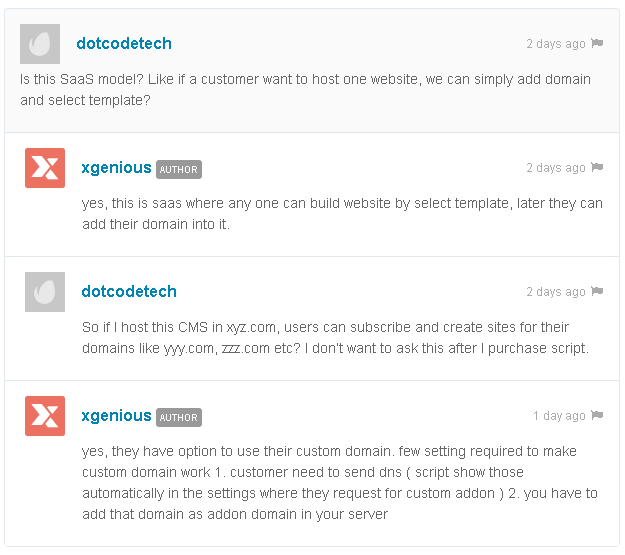Open timestamp on the xyz.com hosting comment

coord(556,291)
